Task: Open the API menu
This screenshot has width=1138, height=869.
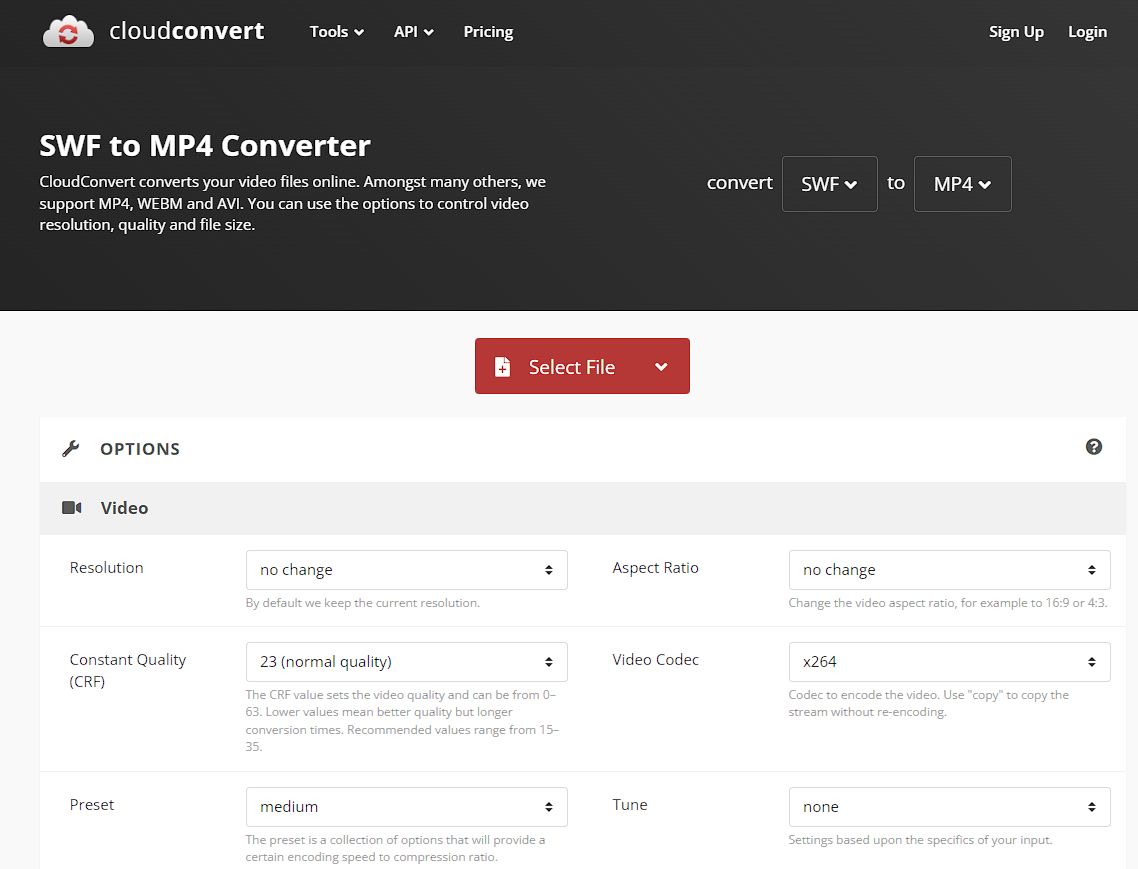Action: (414, 32)
